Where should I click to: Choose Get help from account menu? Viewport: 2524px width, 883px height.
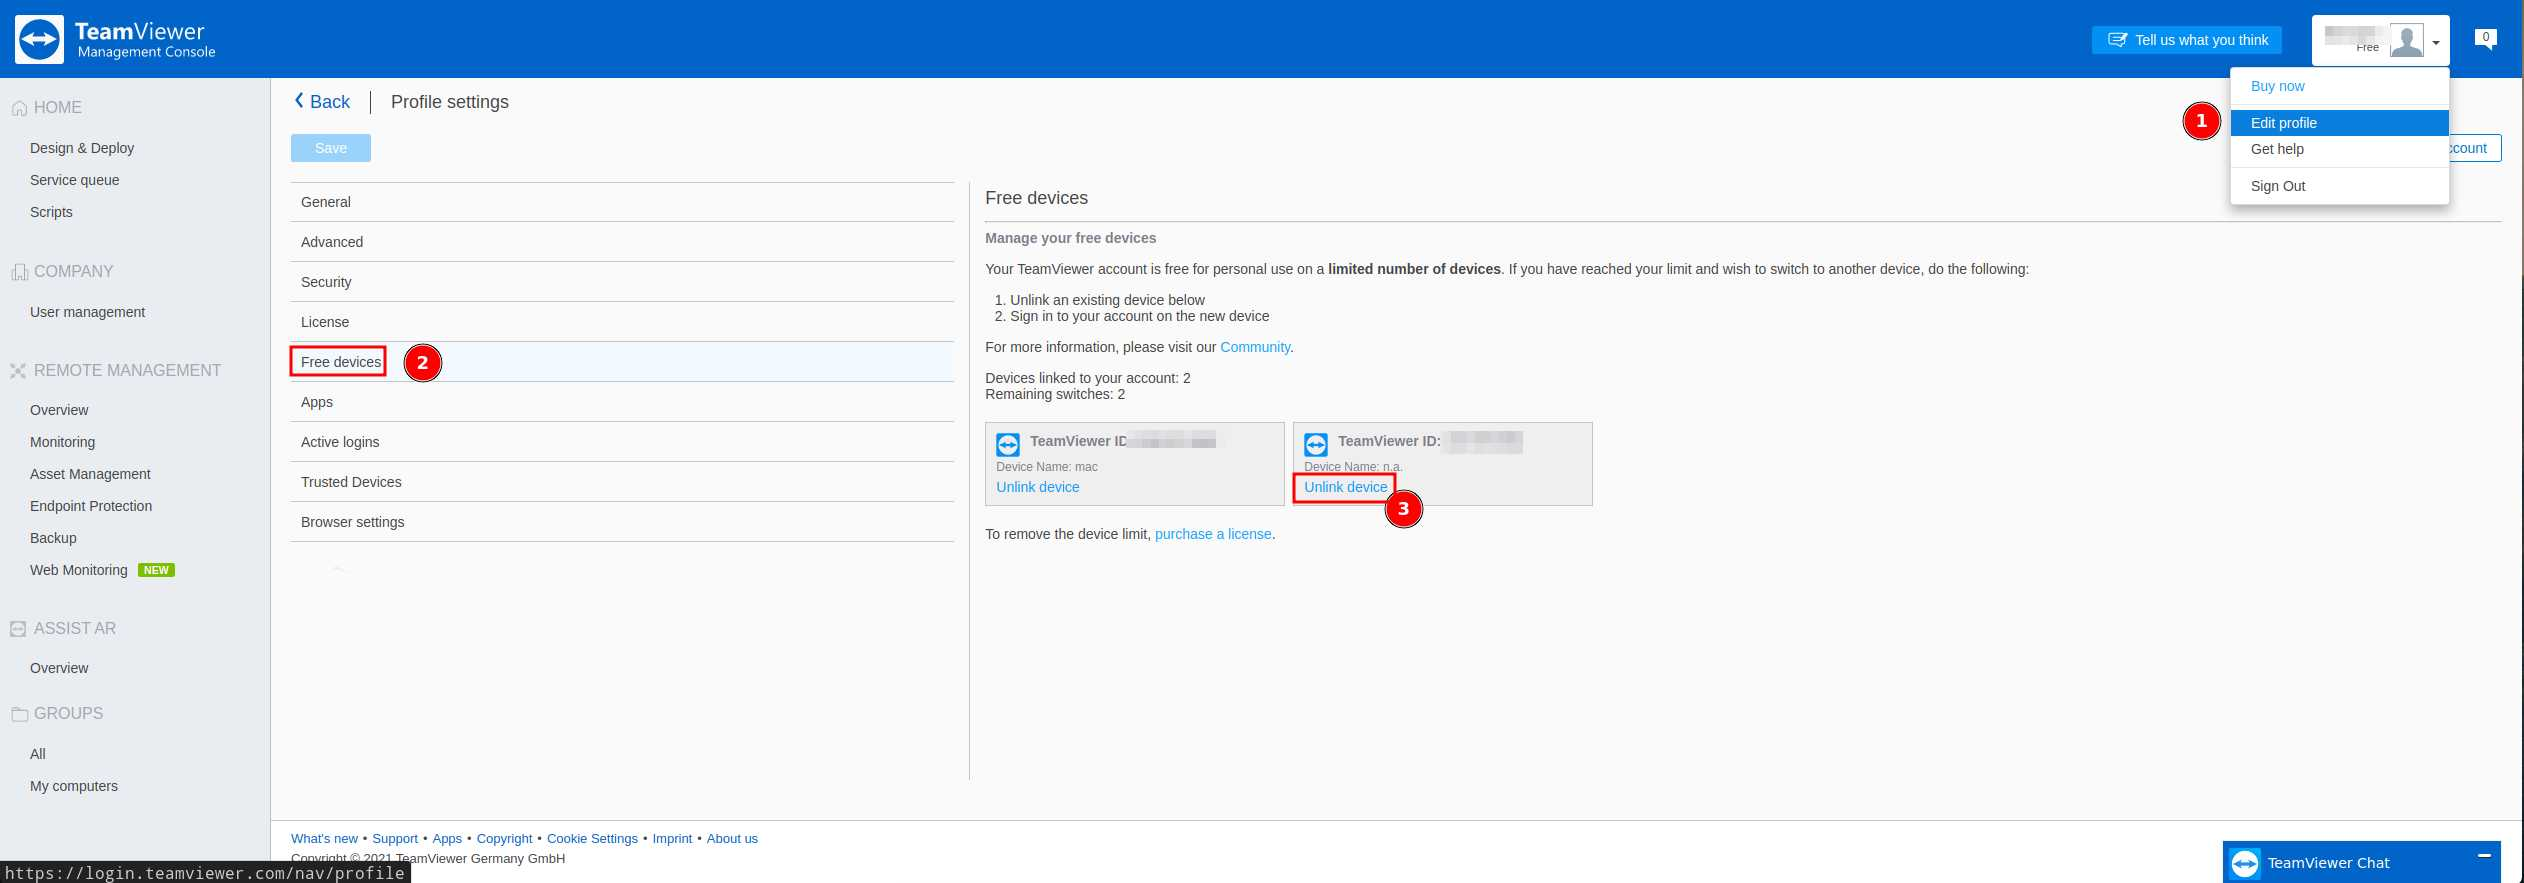[2340, 149]
